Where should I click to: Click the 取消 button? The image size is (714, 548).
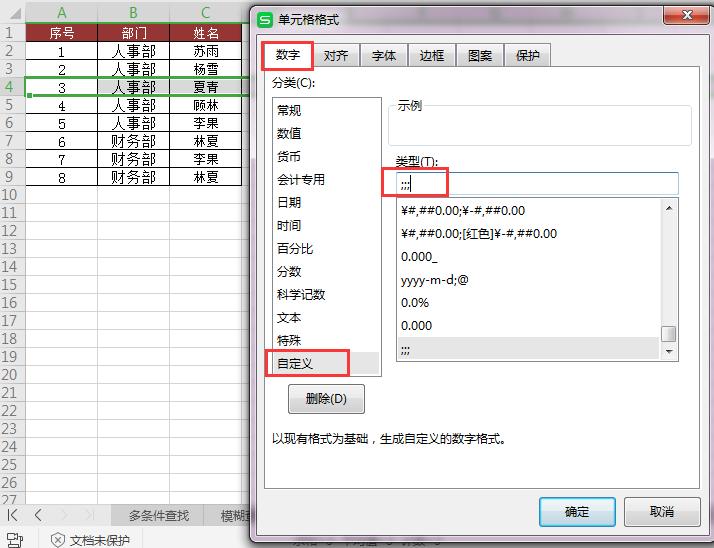point(662,512)
